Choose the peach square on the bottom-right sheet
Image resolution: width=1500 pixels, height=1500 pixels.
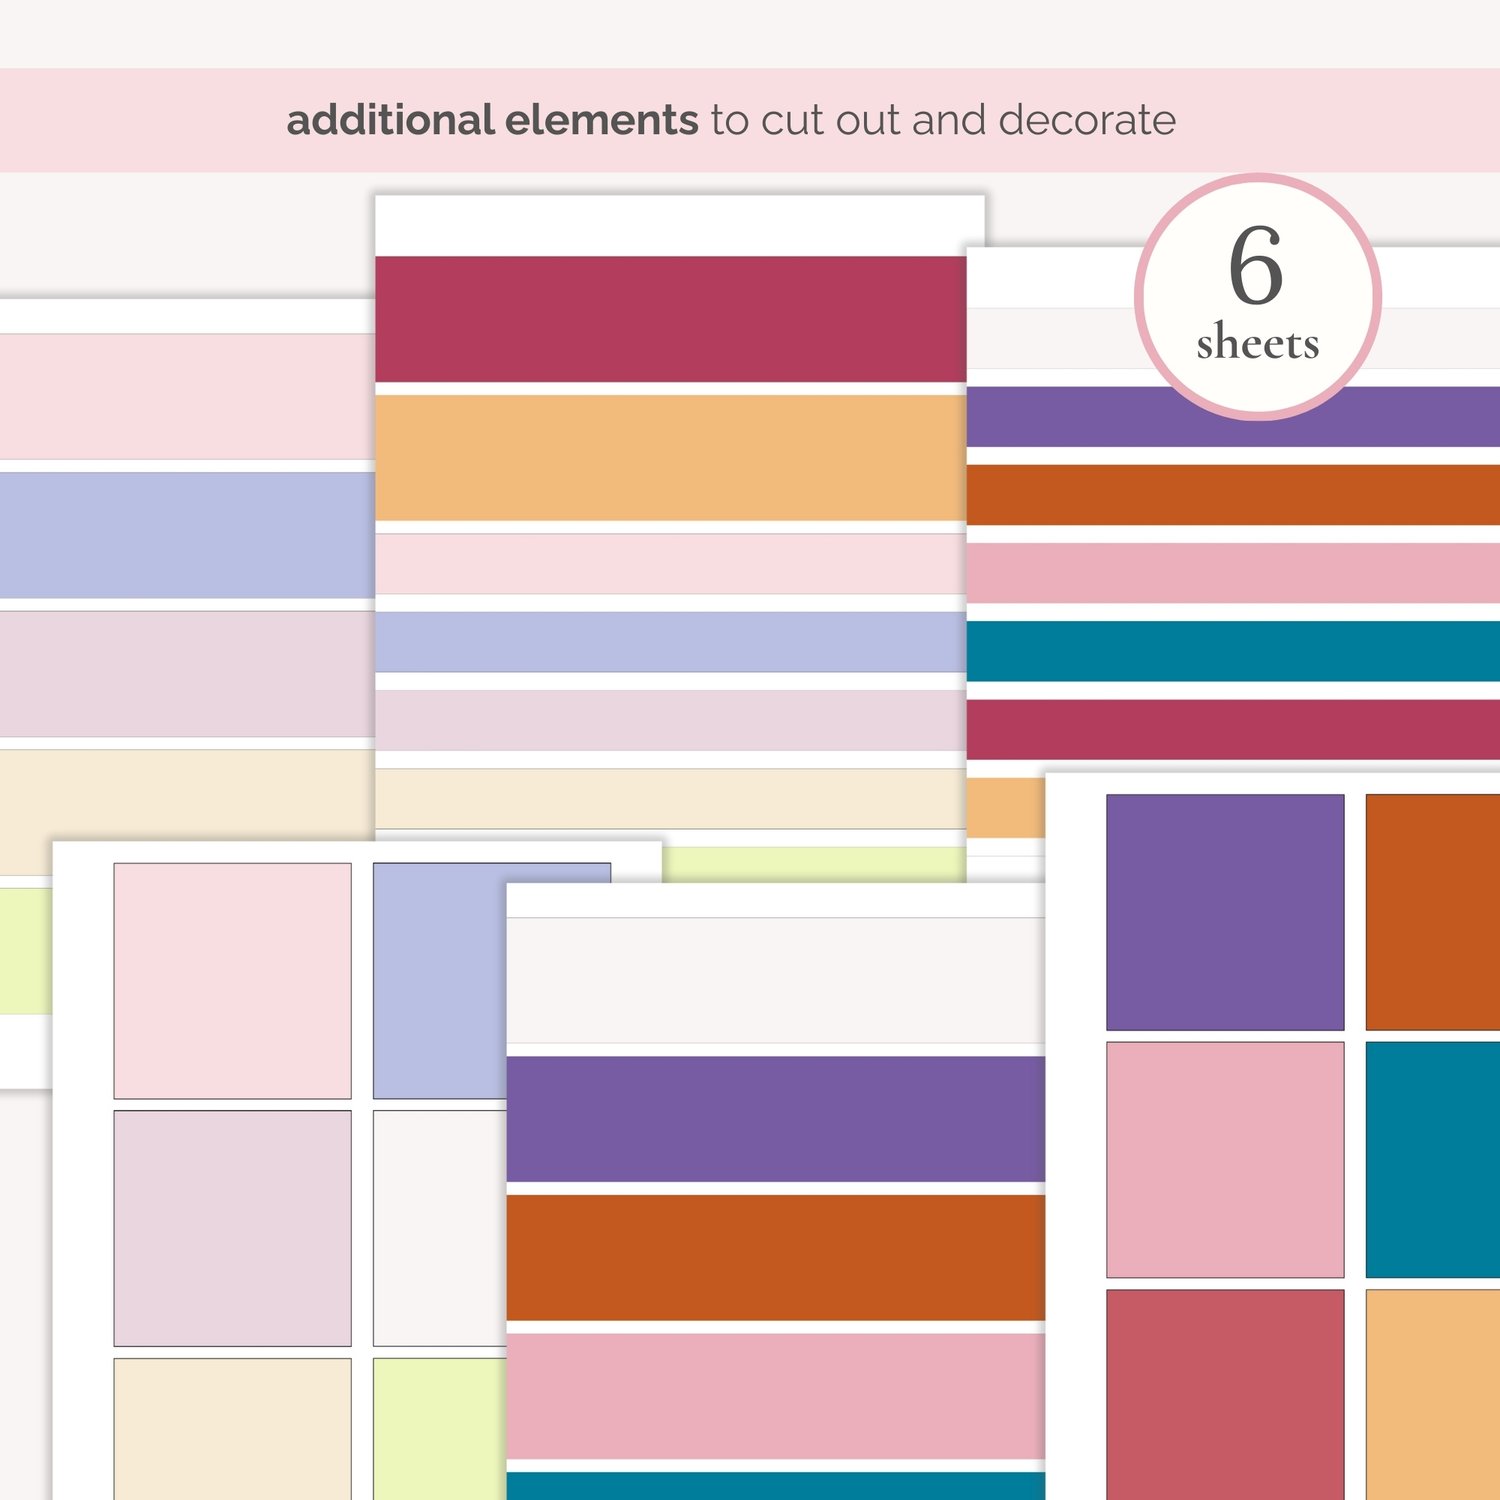[1433, 1395]
